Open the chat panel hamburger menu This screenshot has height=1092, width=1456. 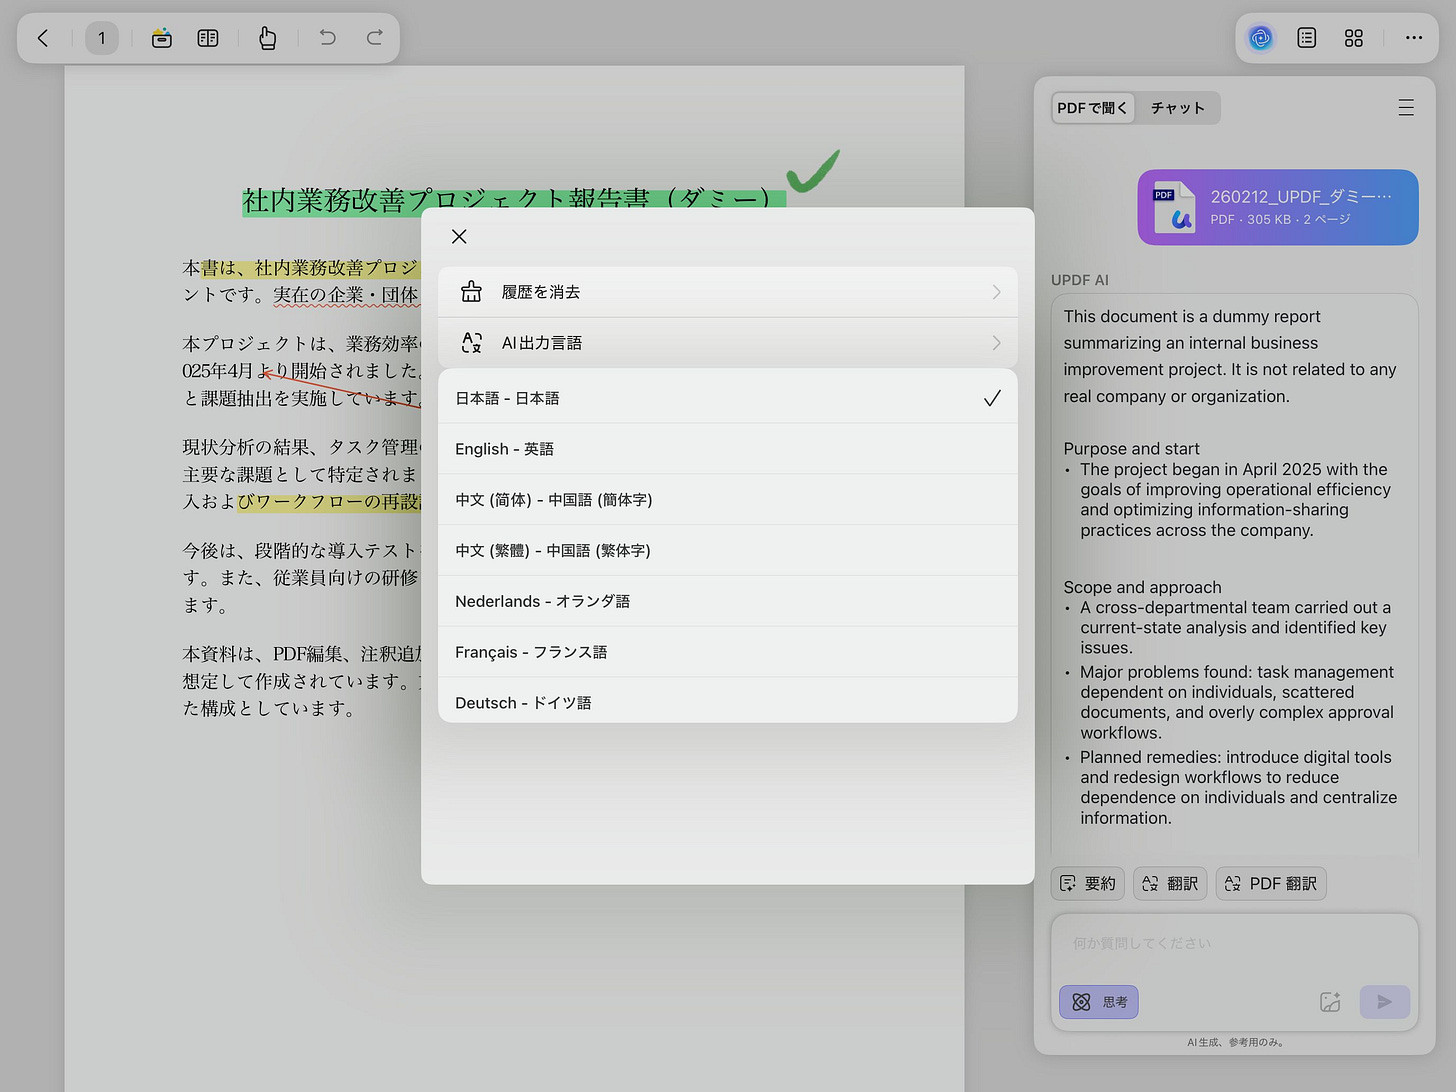pos(1406,107)
